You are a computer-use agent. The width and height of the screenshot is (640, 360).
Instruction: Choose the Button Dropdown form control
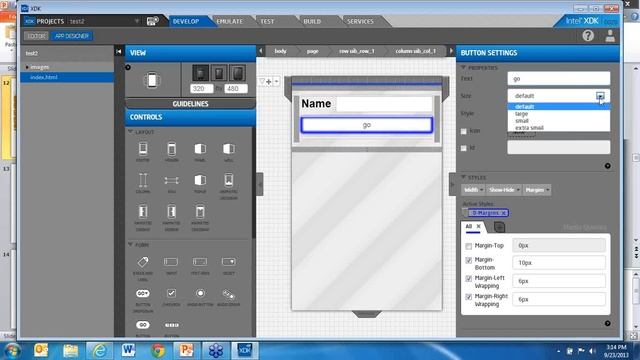pos(143,300)
